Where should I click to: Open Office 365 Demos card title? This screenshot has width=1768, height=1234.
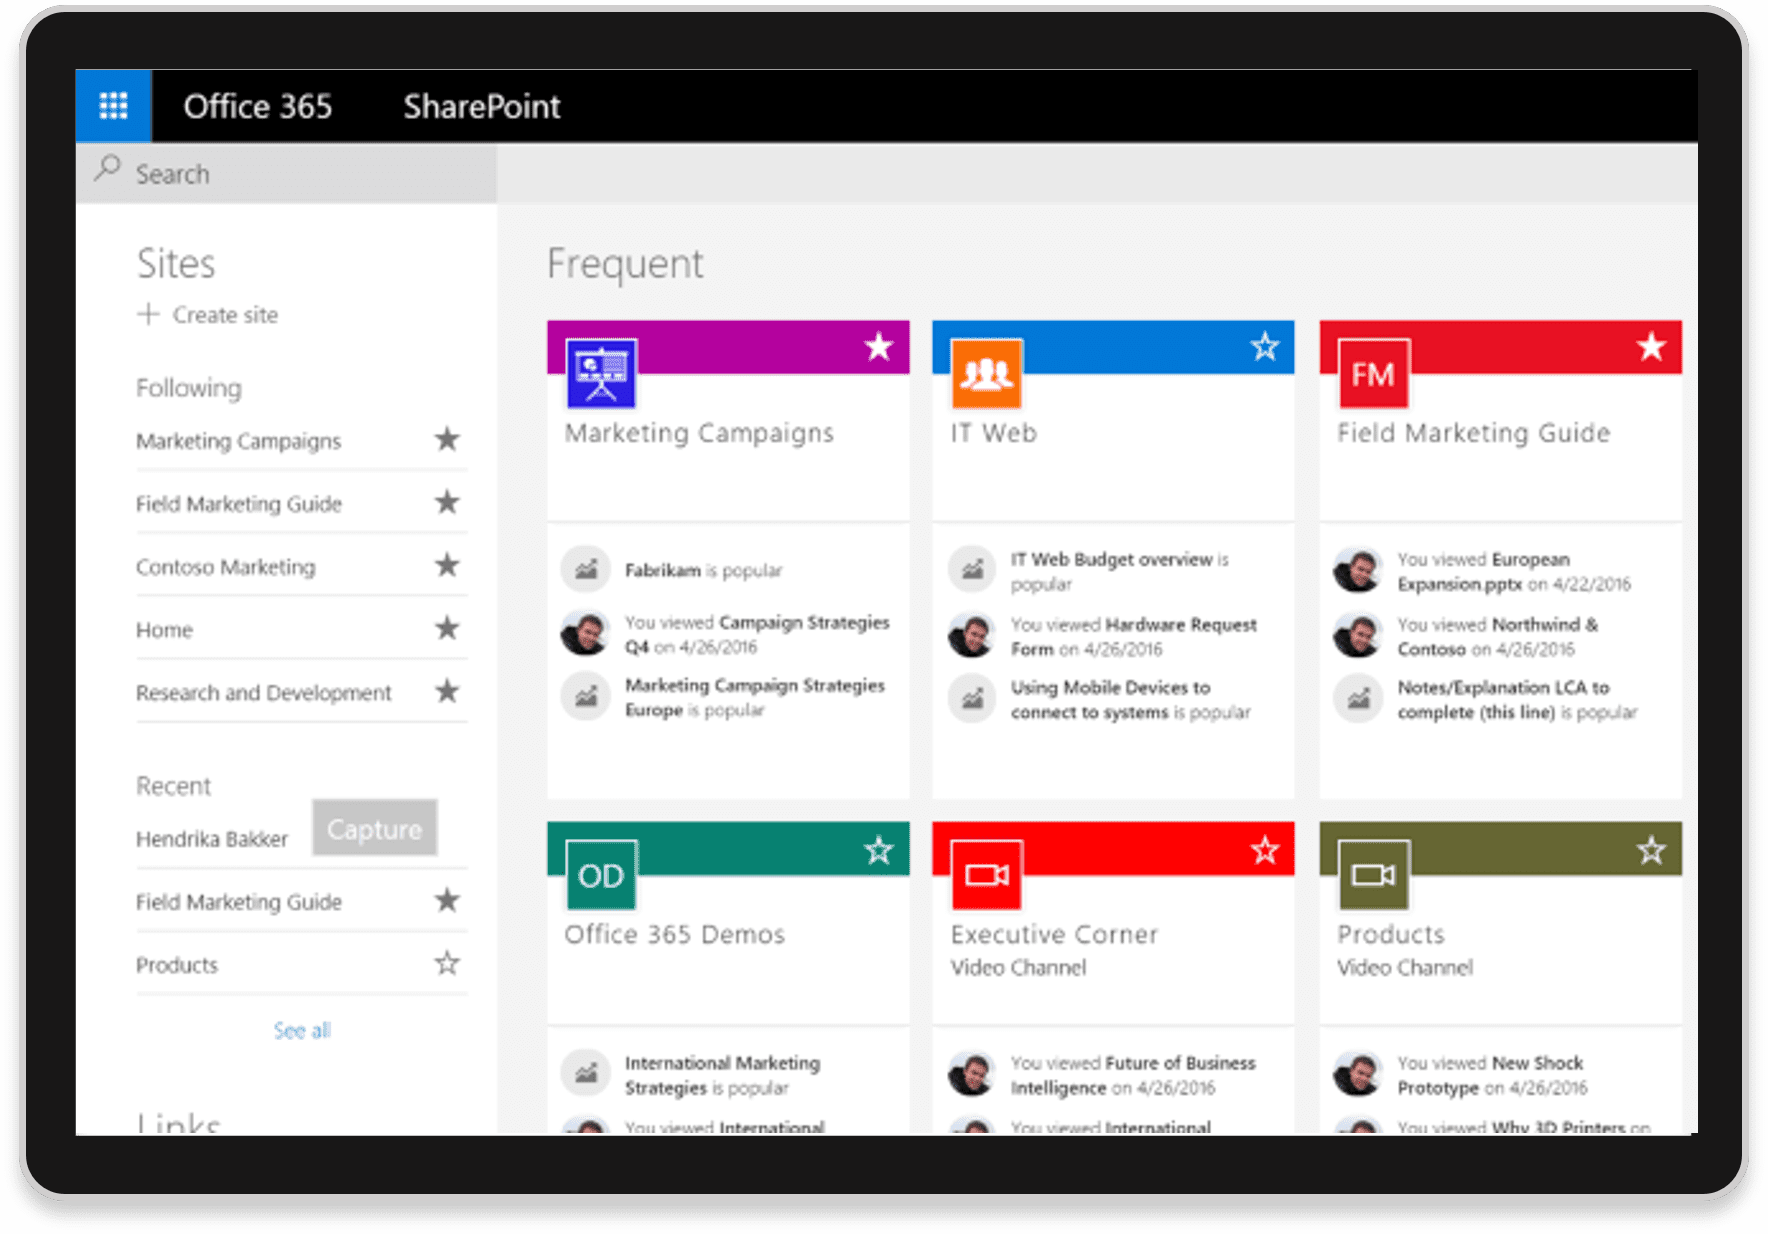675,934
